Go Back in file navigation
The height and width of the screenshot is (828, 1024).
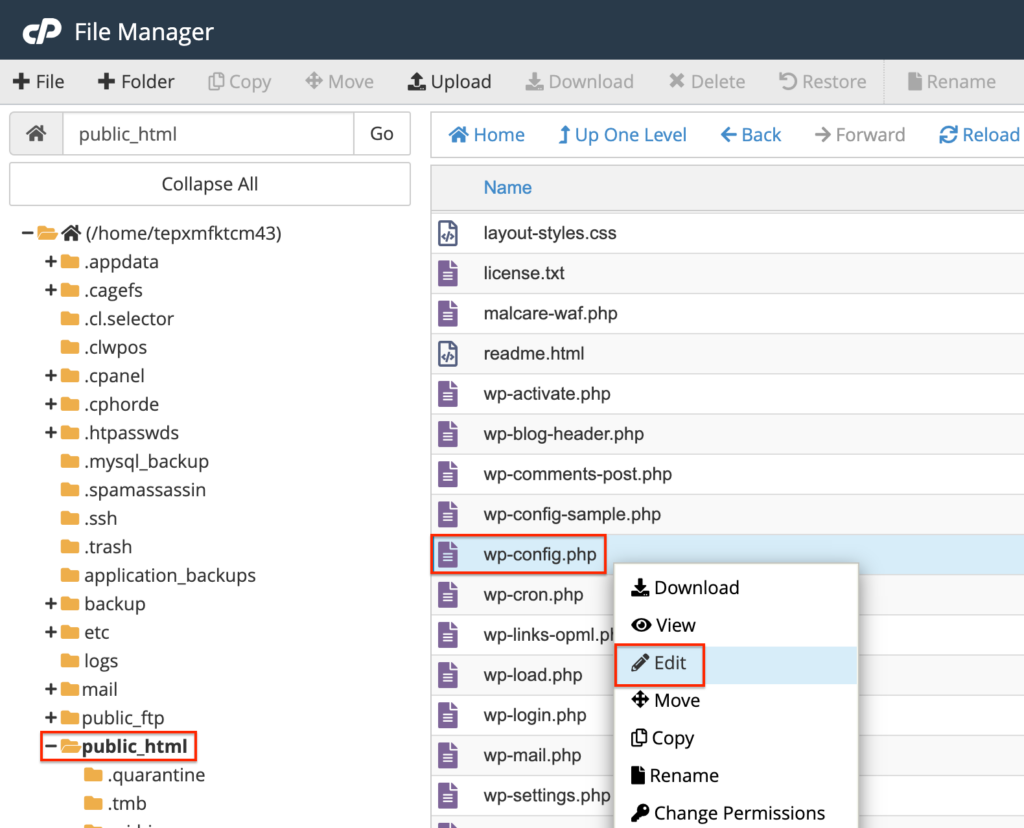(x=750, y=135)
